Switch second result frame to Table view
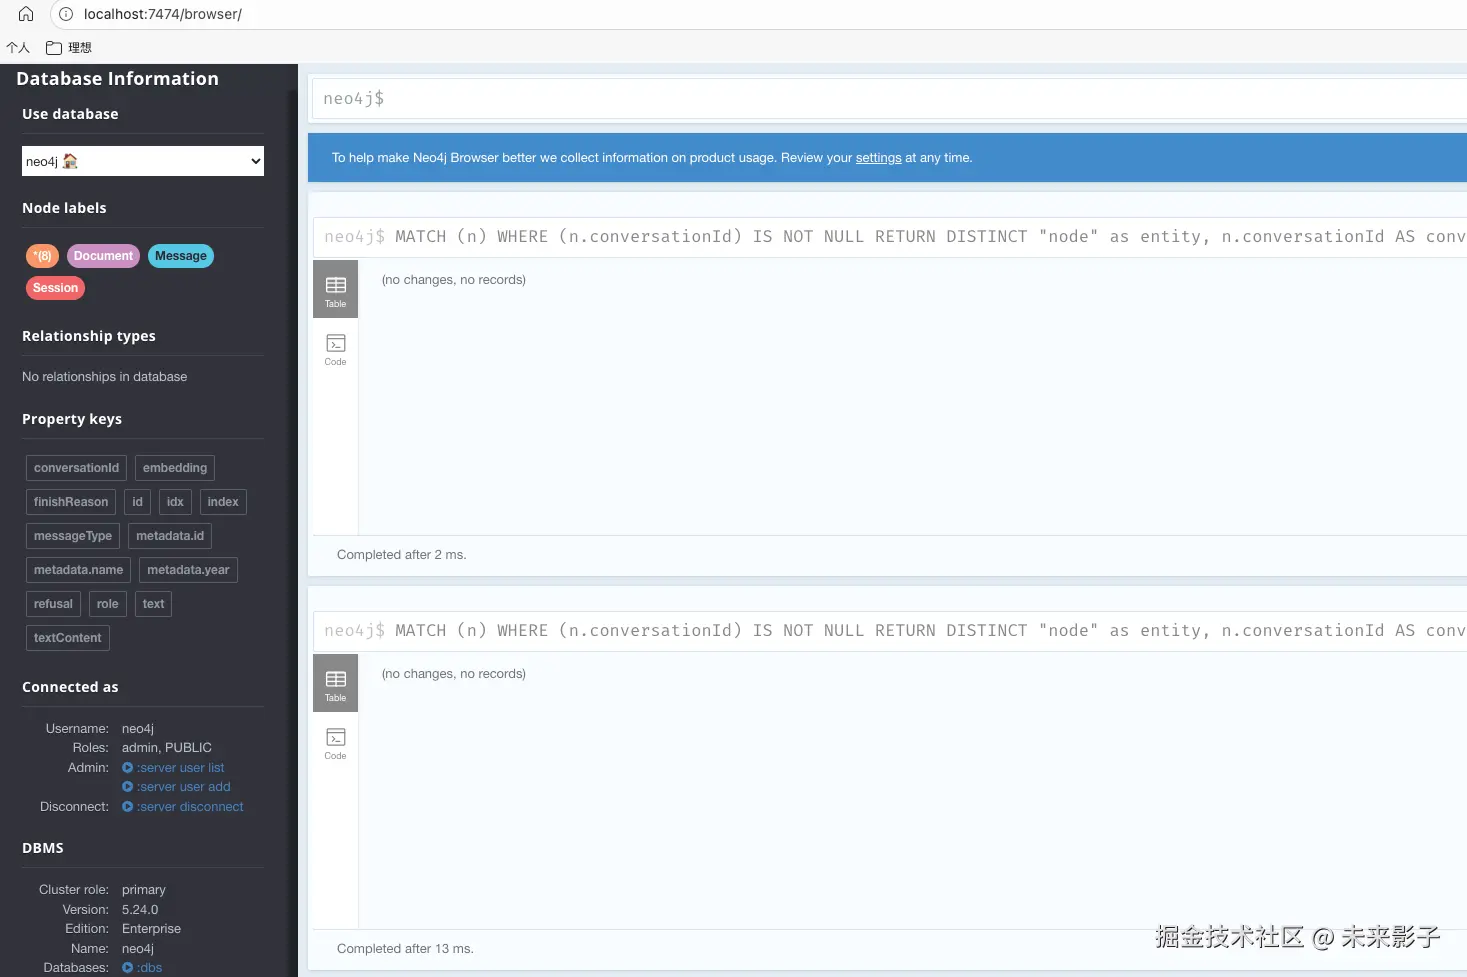1467x977 pixels. click(335, 683)
